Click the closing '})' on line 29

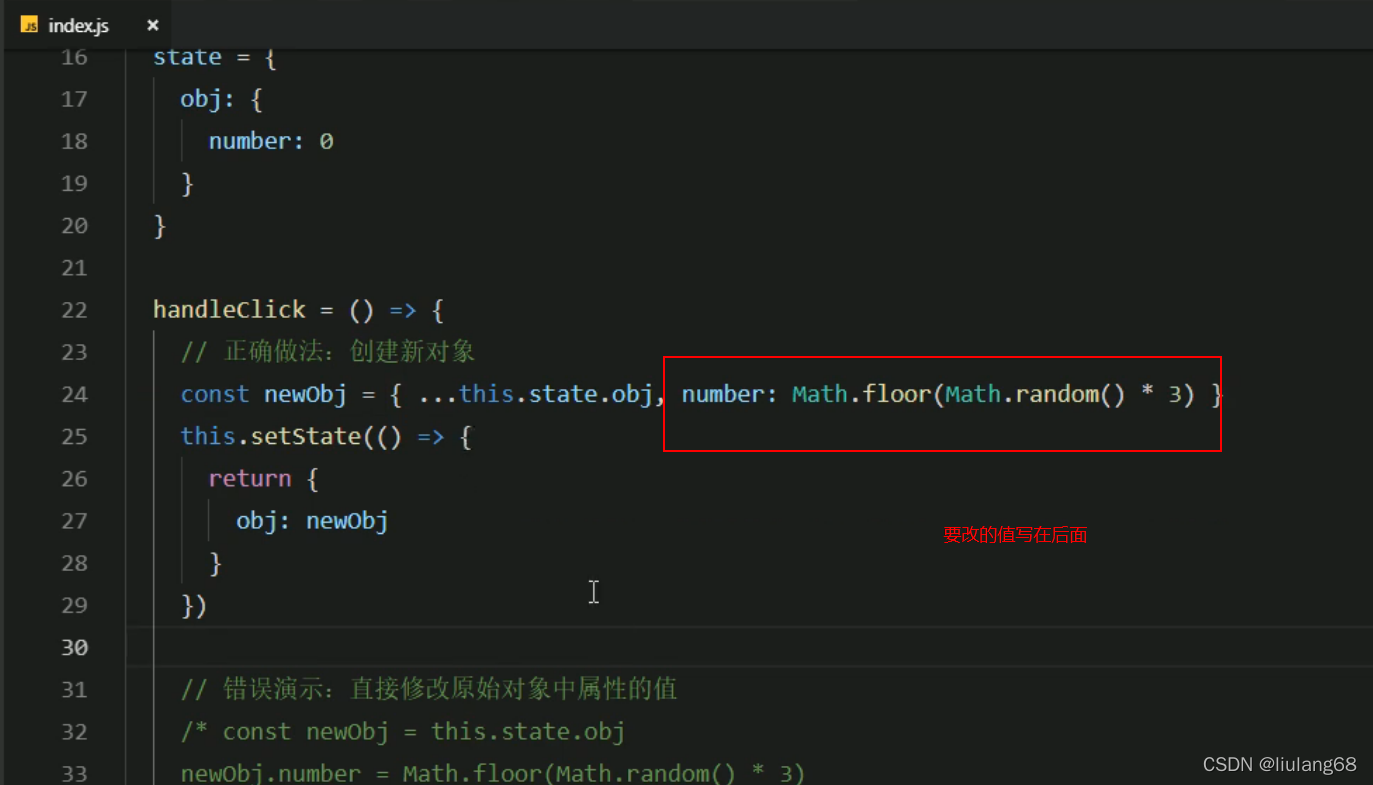point(194,605)
